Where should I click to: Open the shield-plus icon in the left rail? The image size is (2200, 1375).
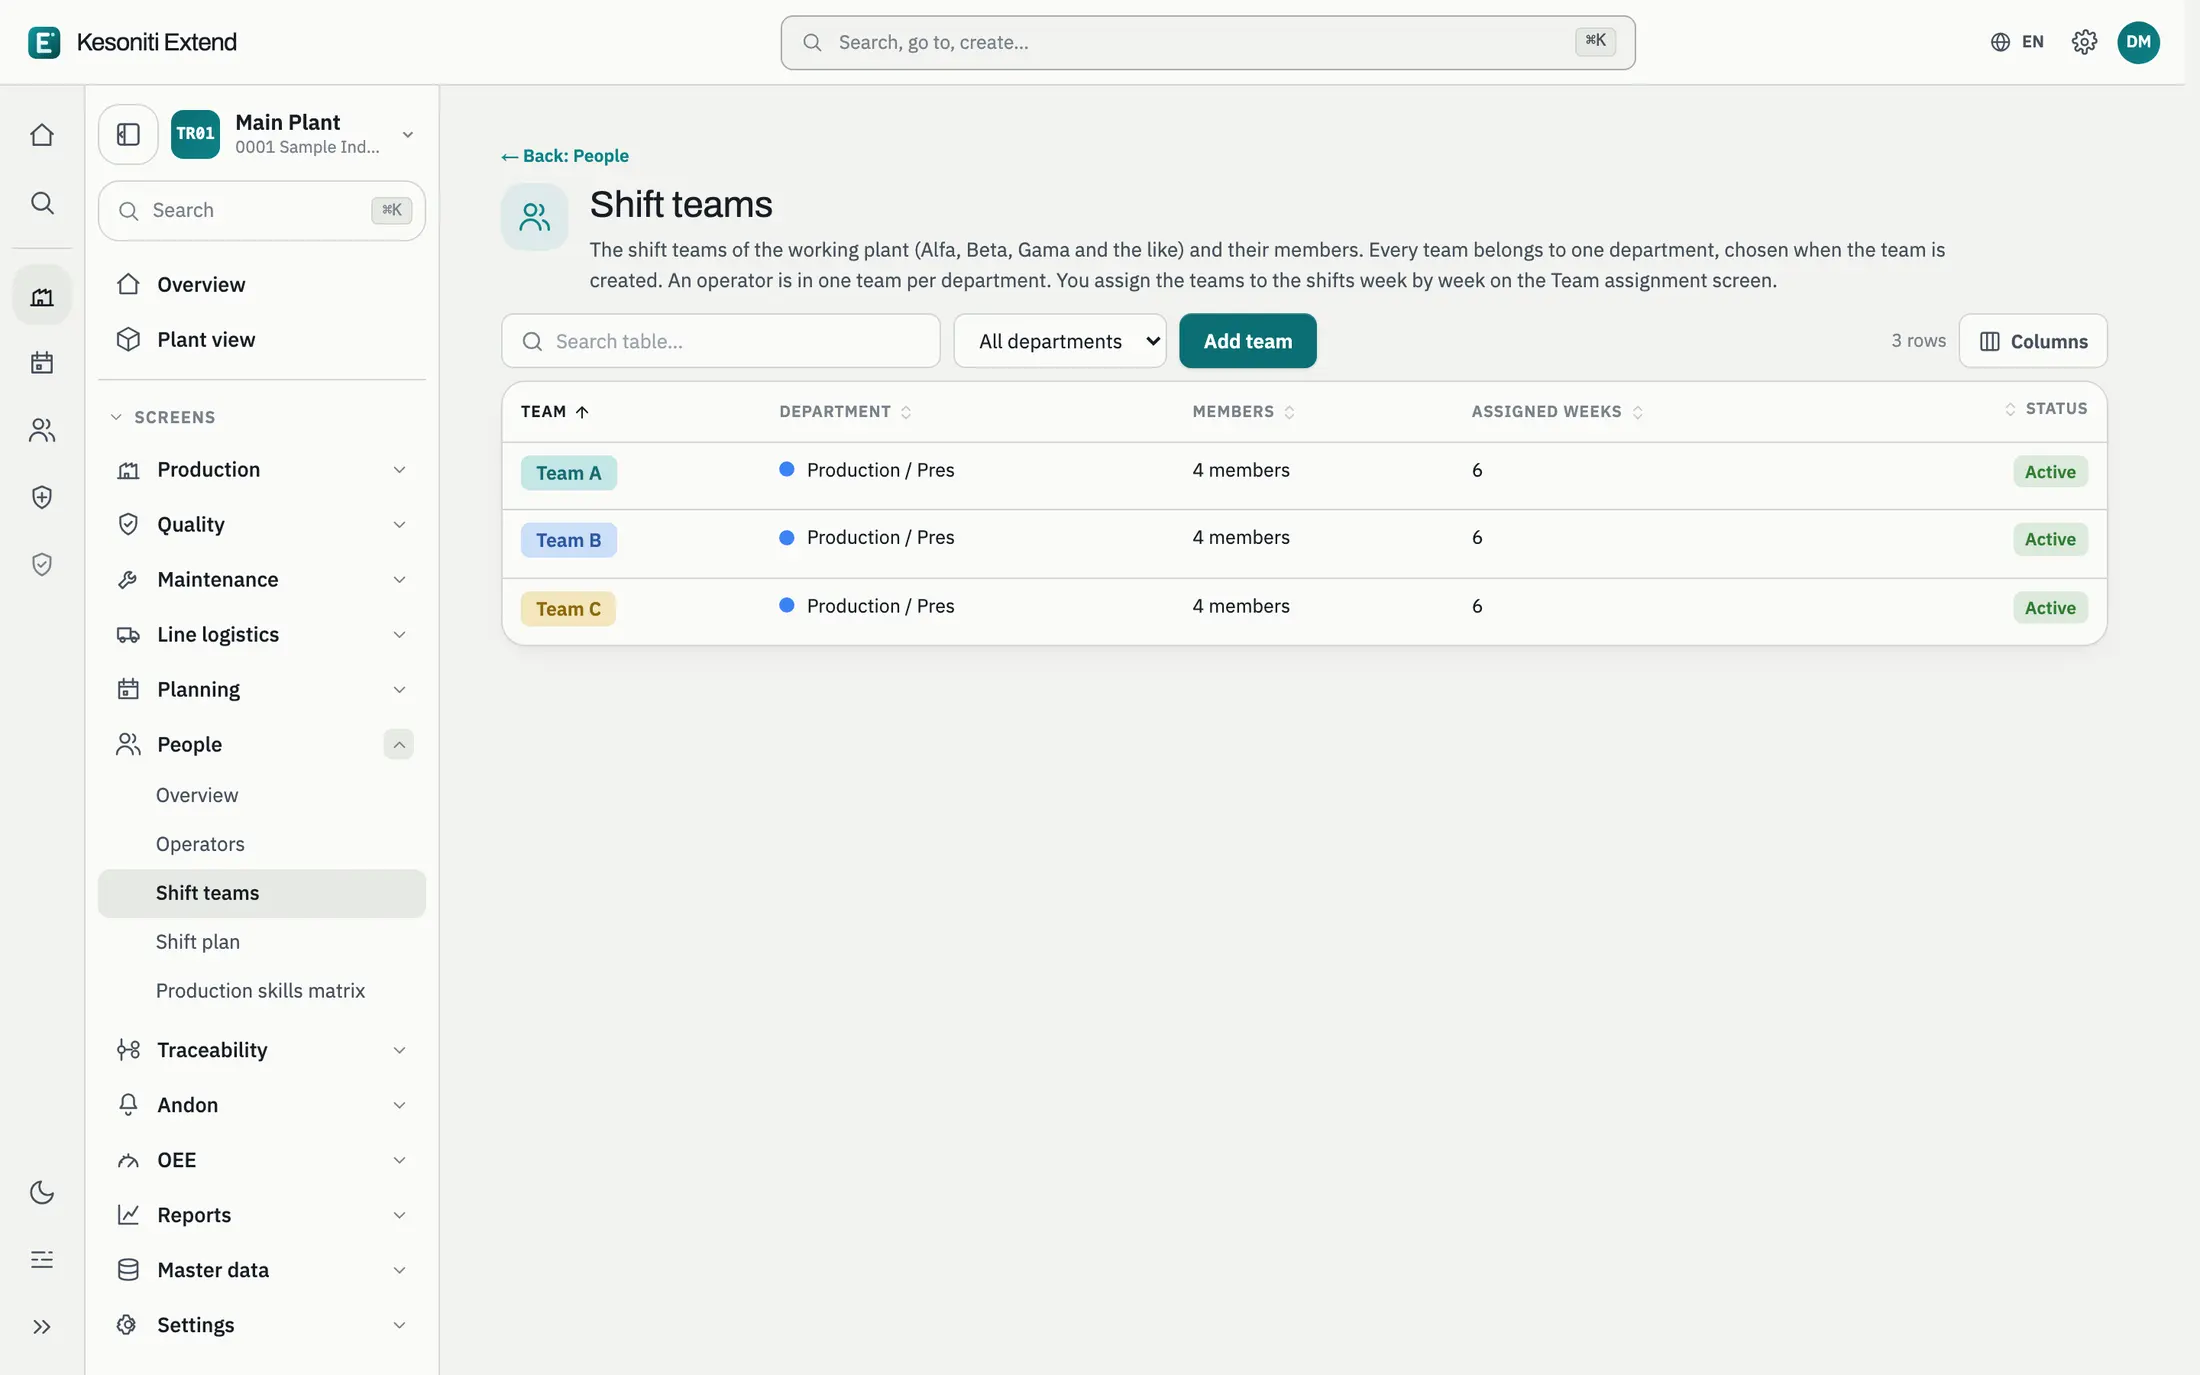42,497
